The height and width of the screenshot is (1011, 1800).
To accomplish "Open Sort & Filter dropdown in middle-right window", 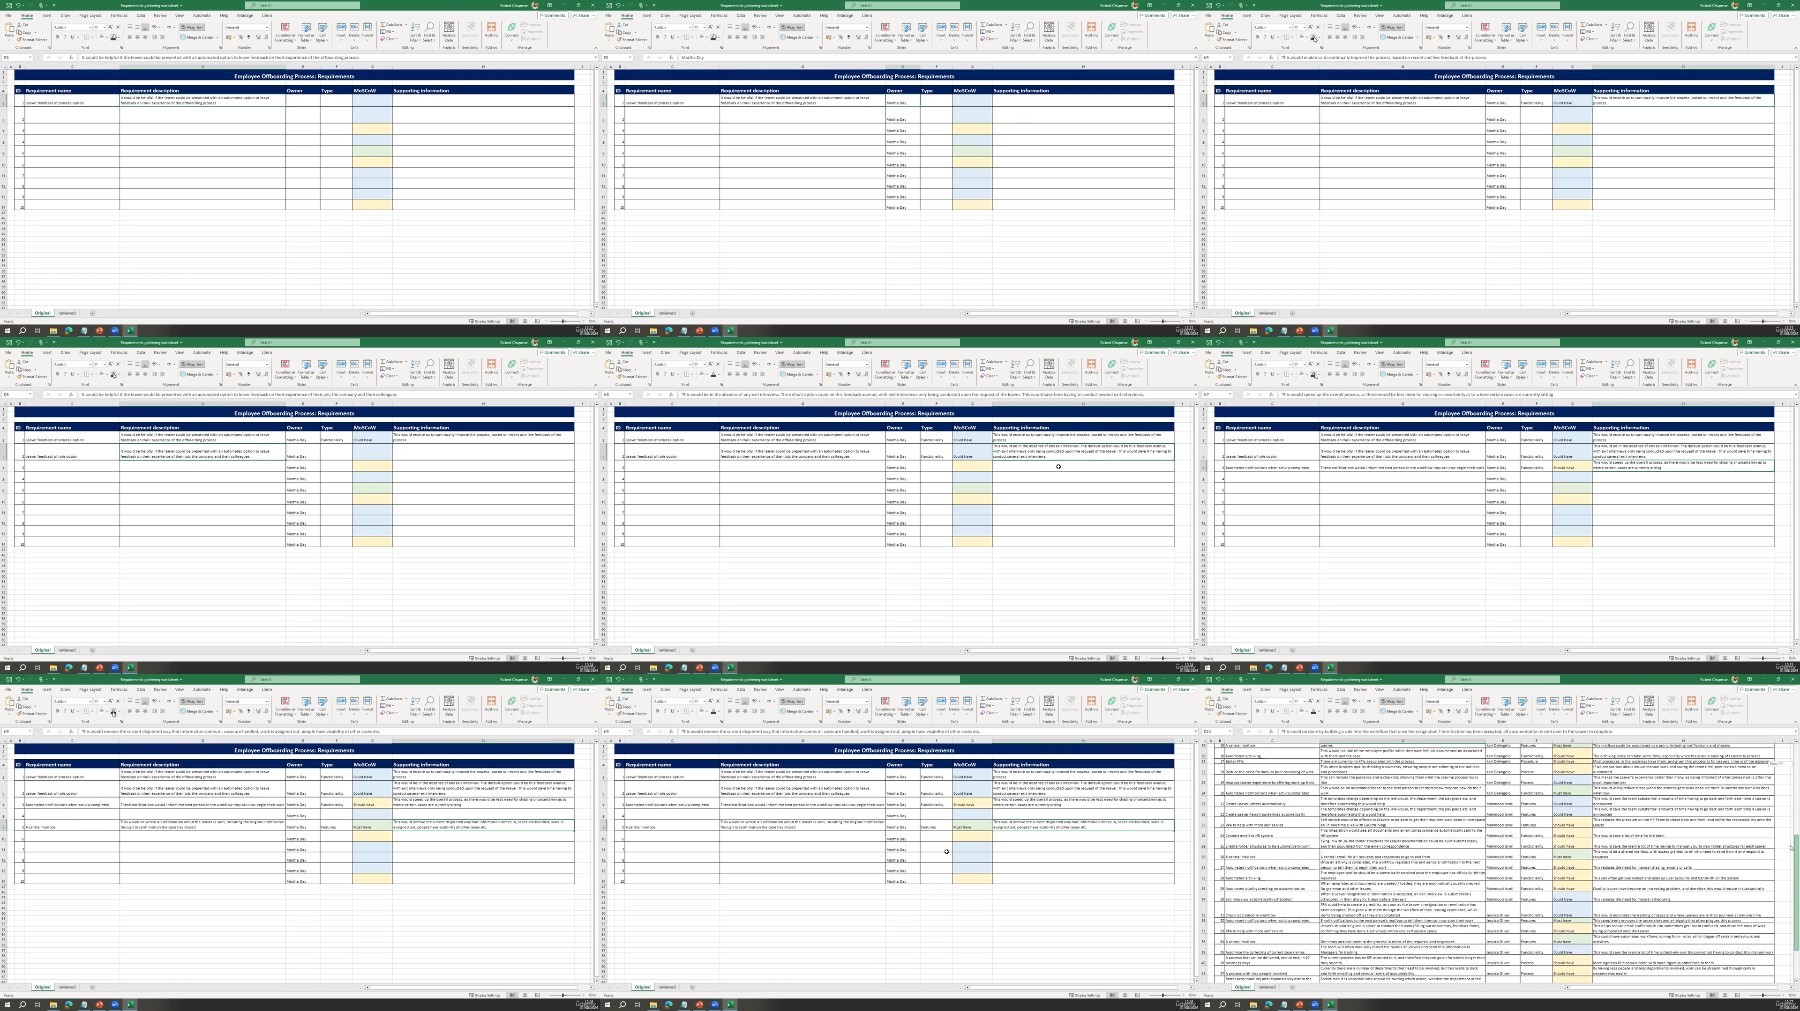I will [x=1615, y=369].
